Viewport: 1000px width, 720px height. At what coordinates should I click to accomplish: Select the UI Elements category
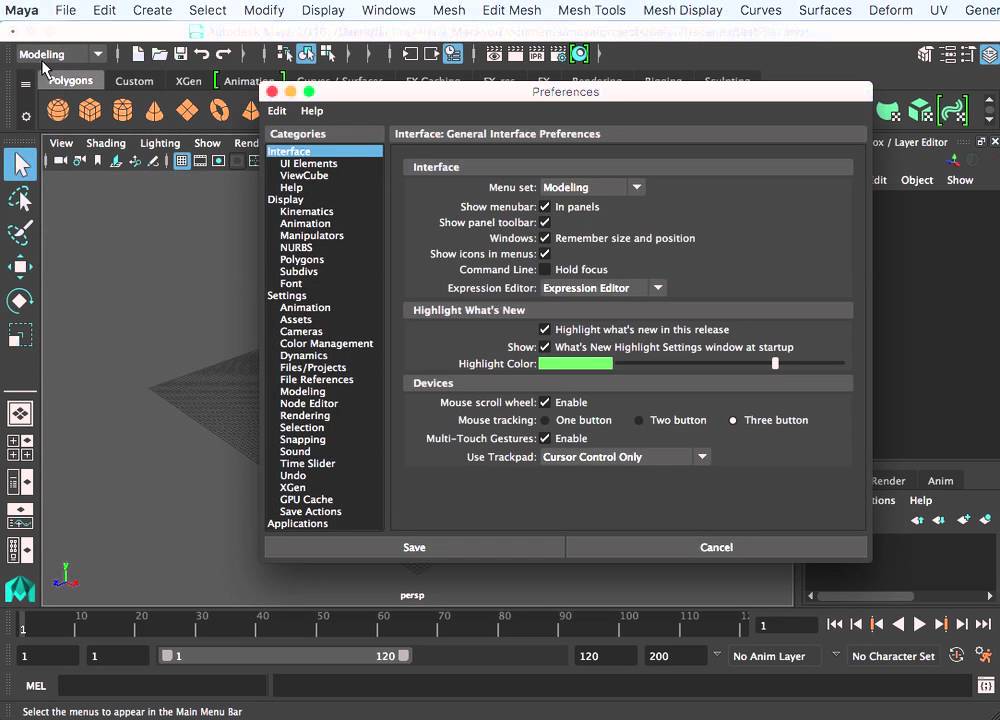309,163
